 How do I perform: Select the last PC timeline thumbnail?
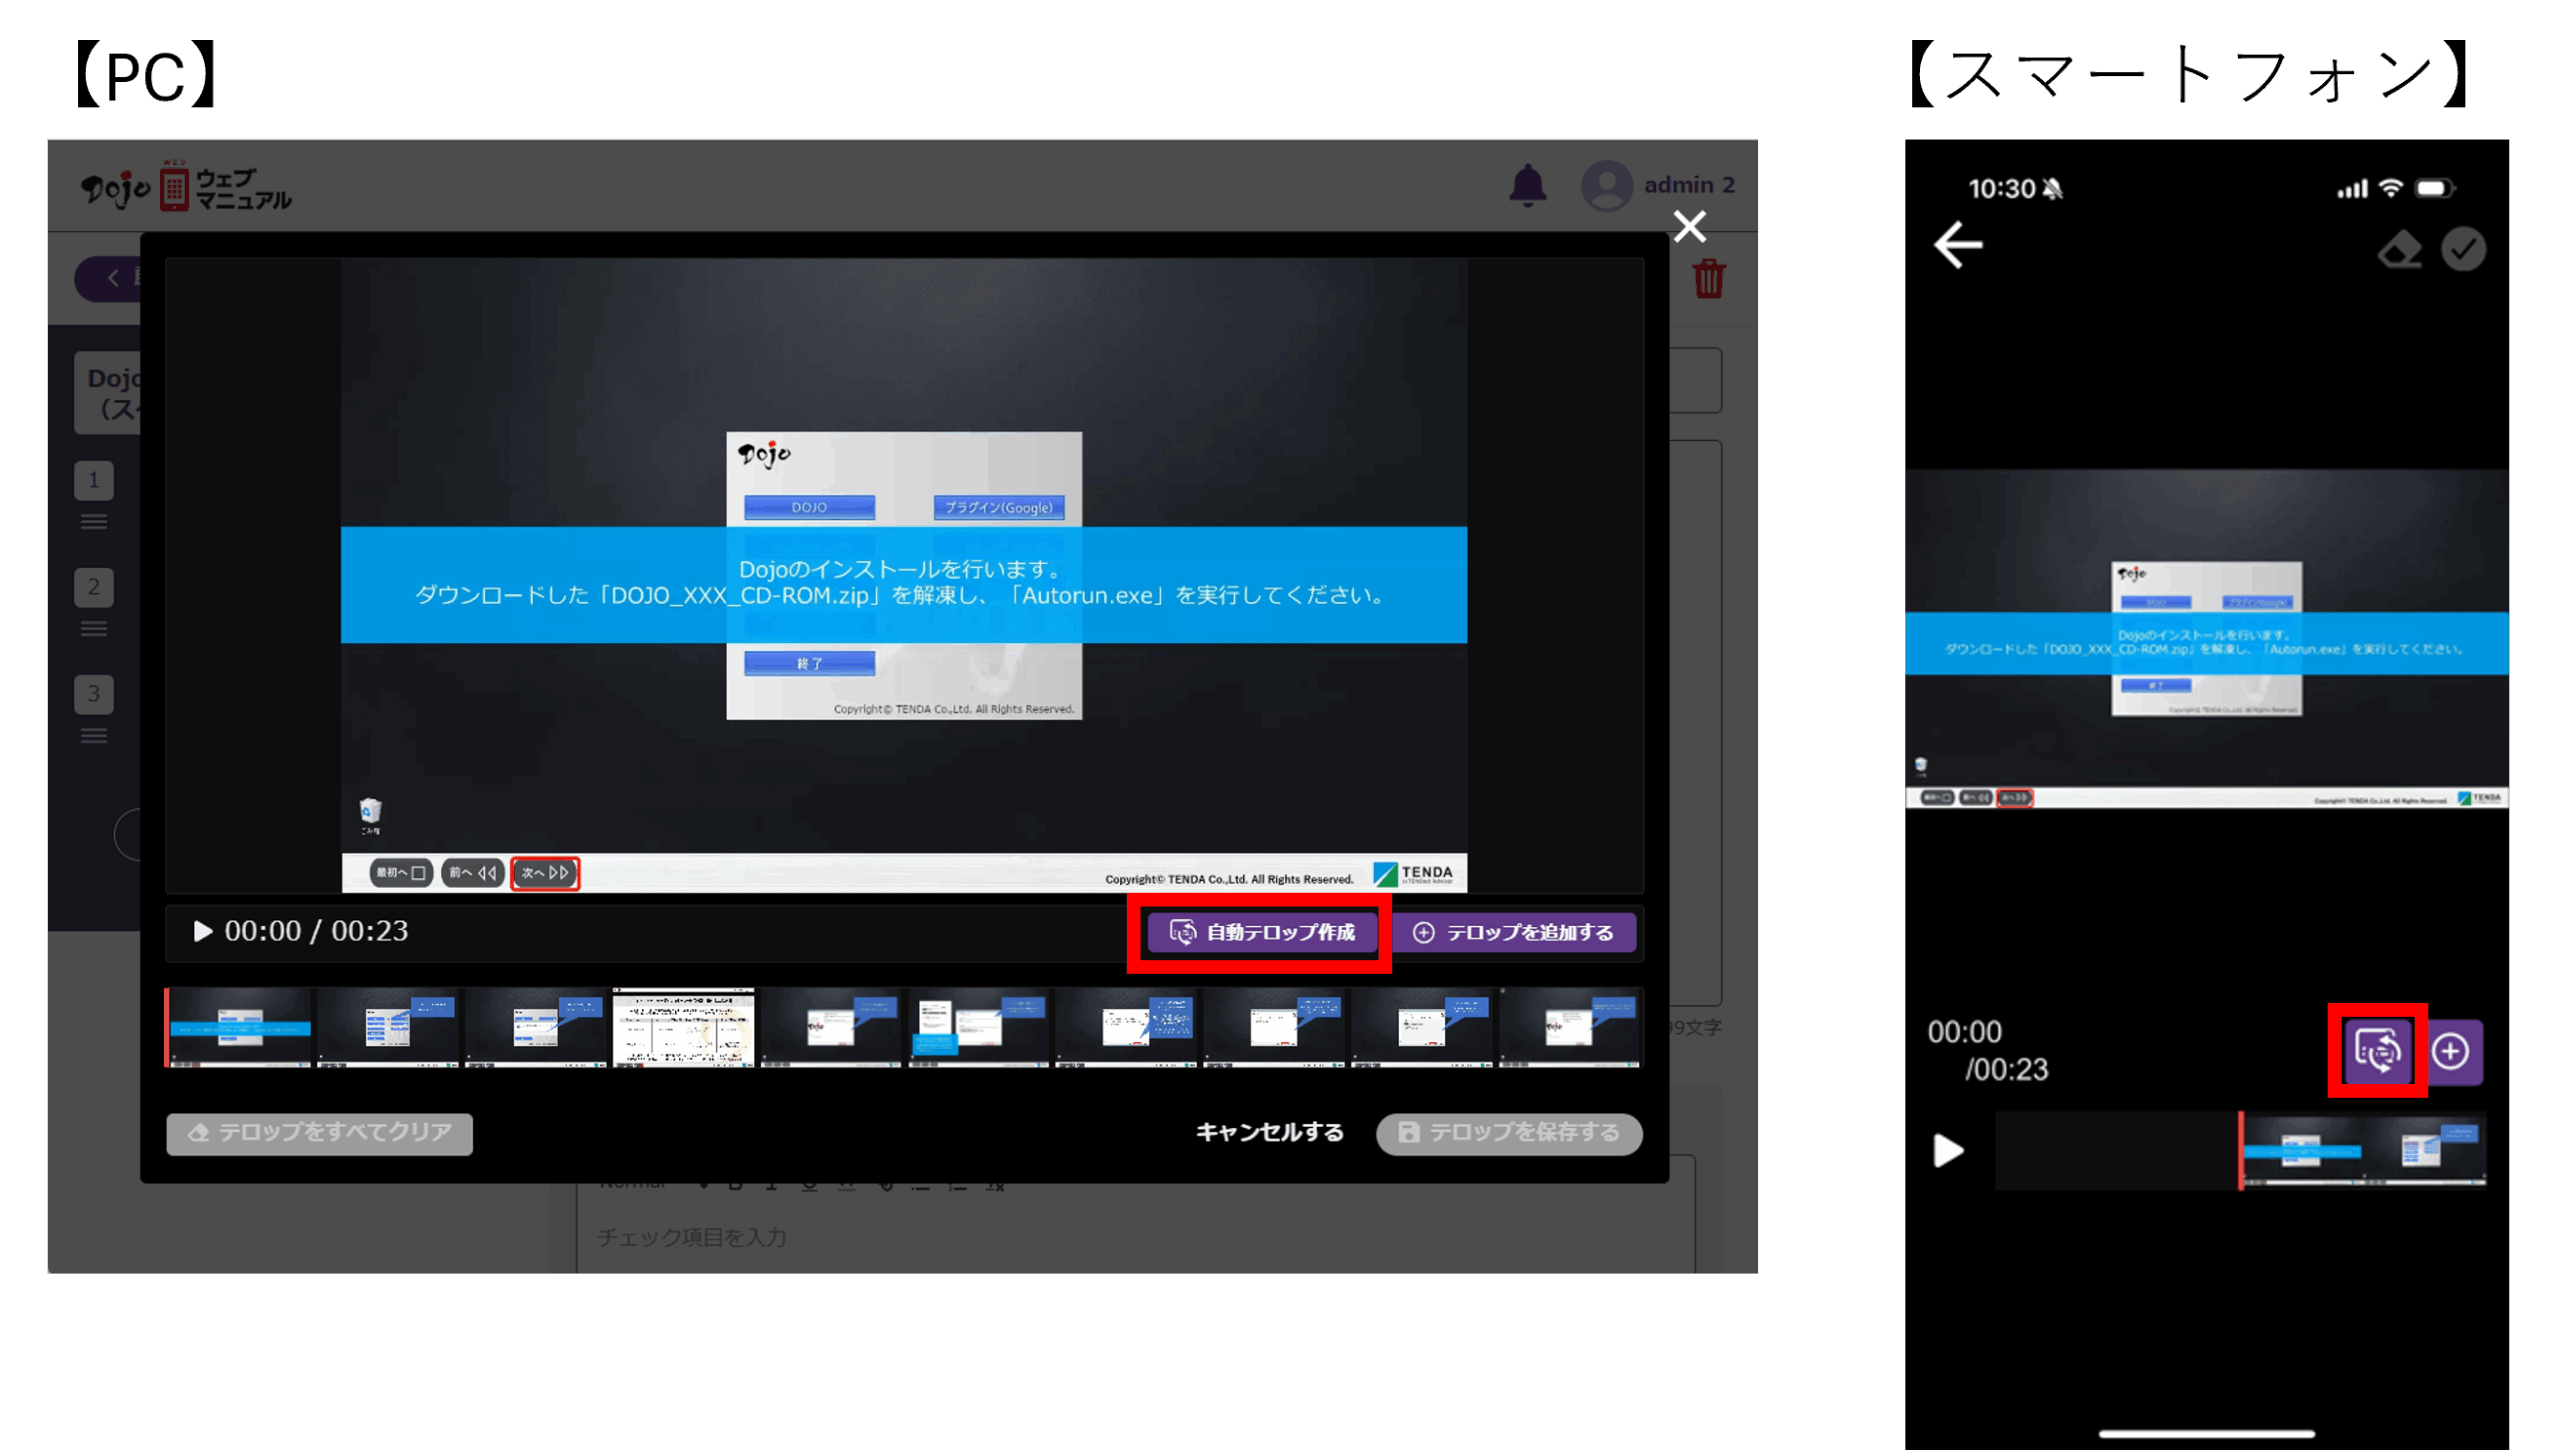tap(1570, 1027)
